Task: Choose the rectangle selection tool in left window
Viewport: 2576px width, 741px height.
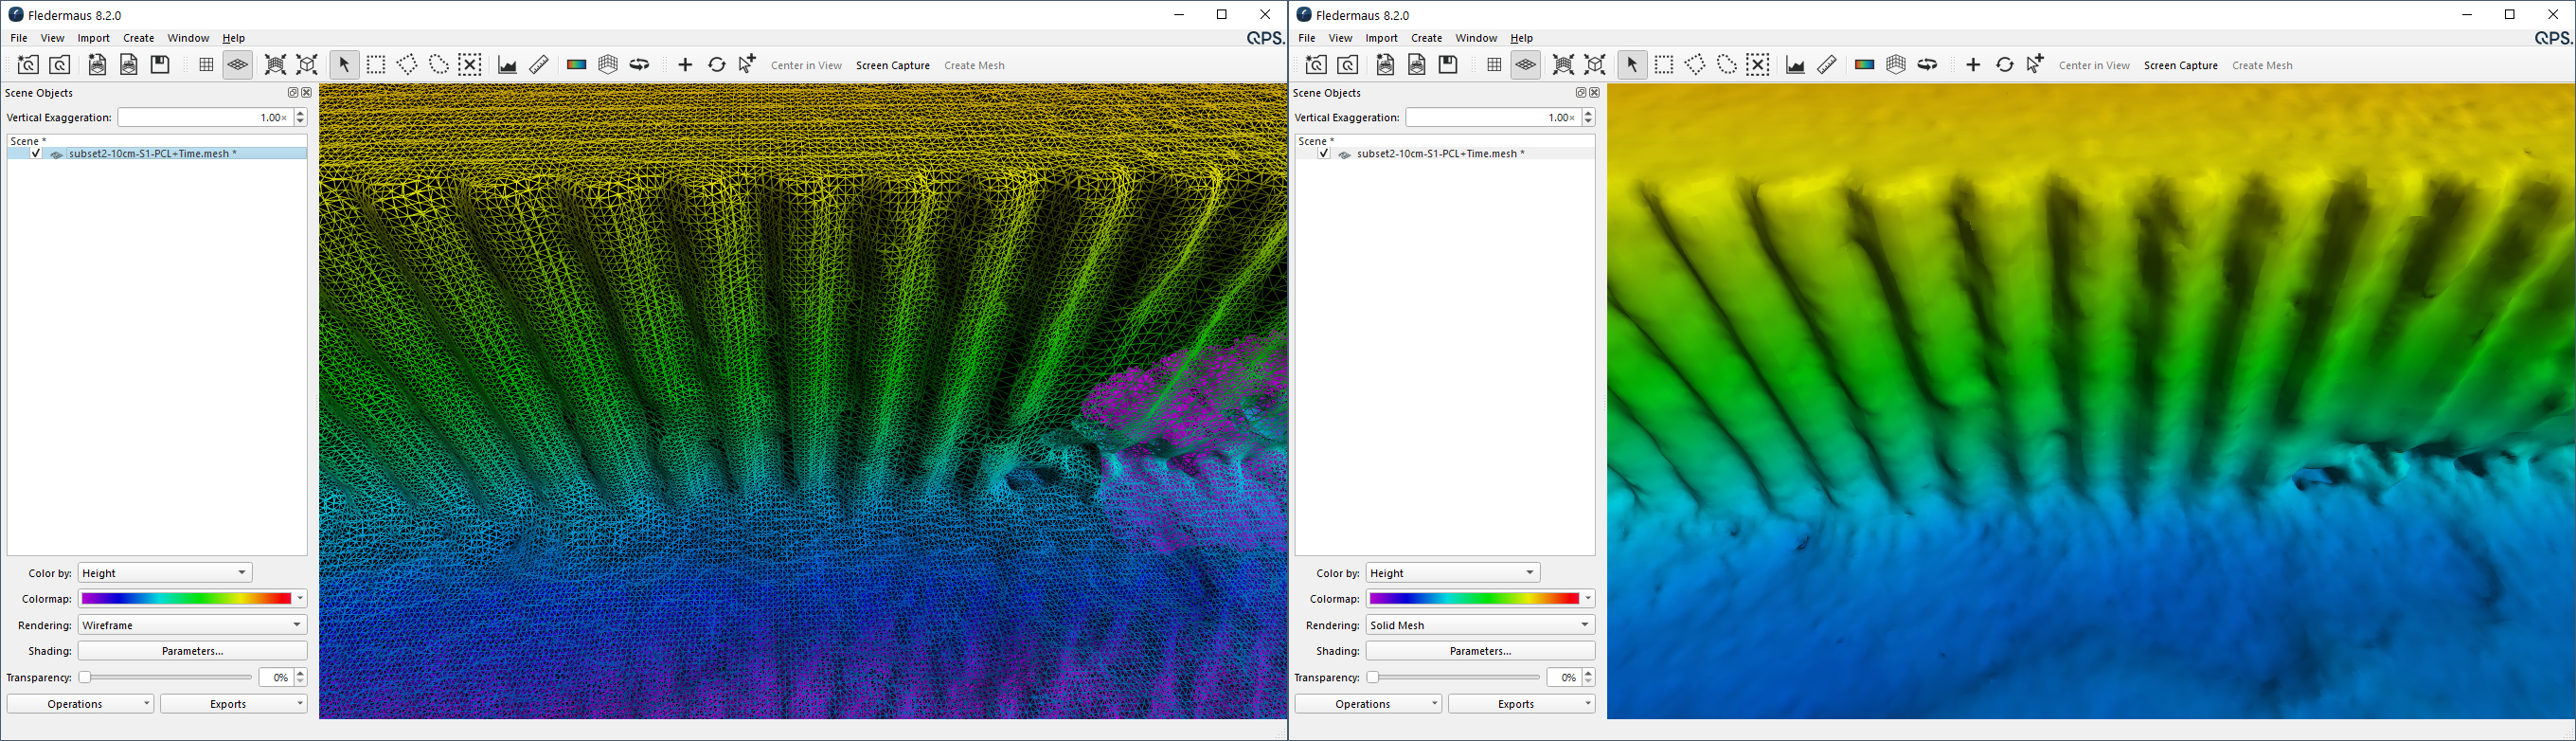Action: pyautogui.click(x=376, y=65)
